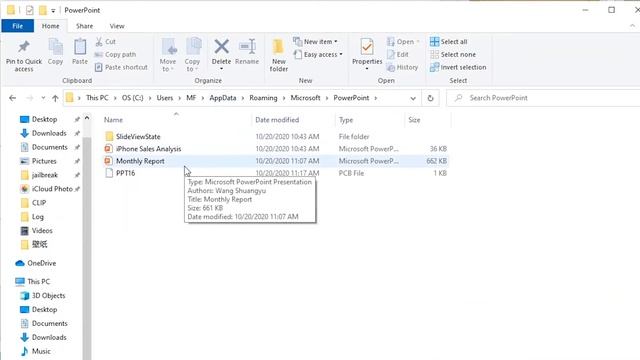Screen dimensions: 640x360
Task: Click inside Search PowerPoint box
Action: point(543,98)
